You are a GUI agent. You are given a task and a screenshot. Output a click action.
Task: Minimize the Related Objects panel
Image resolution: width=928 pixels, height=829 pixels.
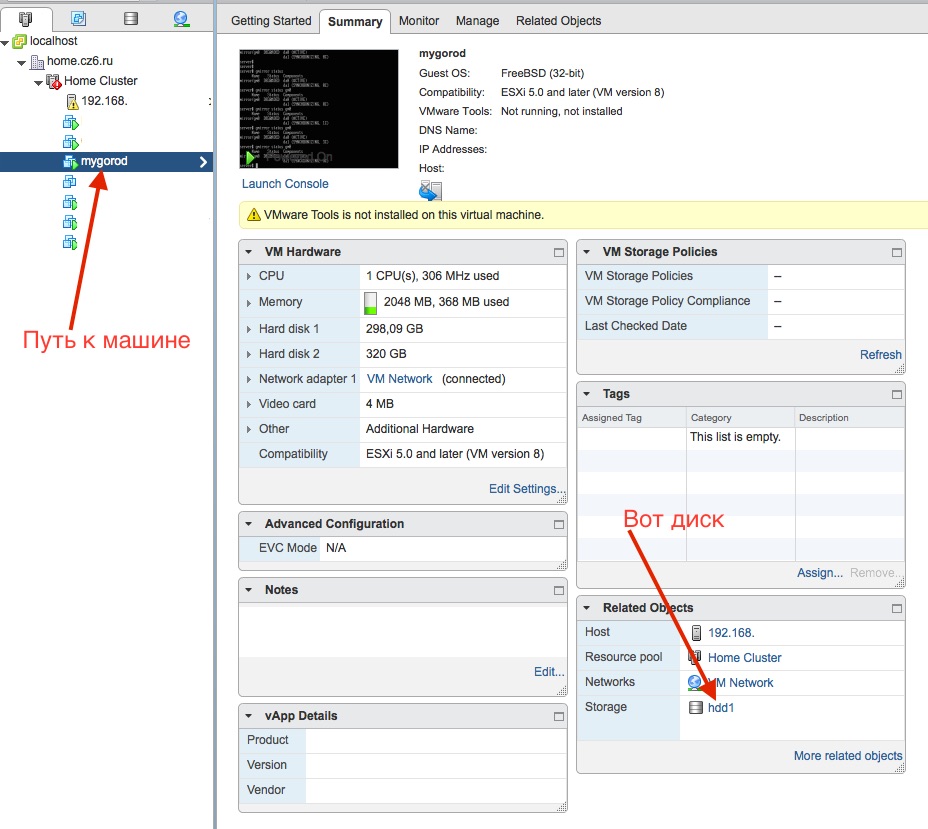[896, 609]
